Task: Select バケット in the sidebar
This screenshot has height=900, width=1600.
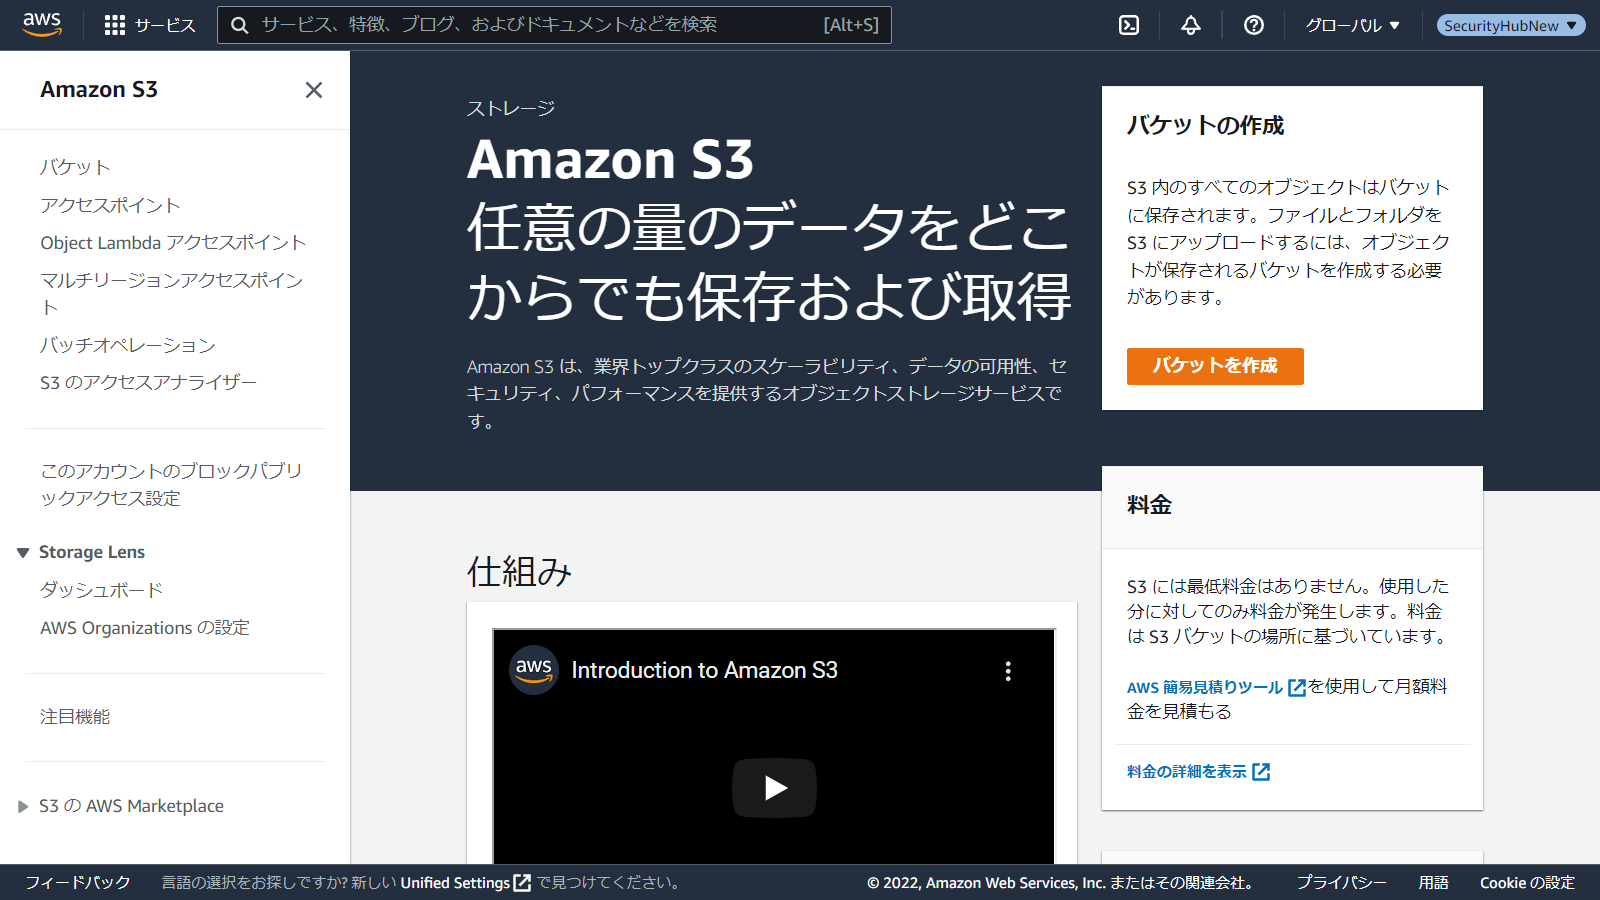Action: (x=75, y=167)
